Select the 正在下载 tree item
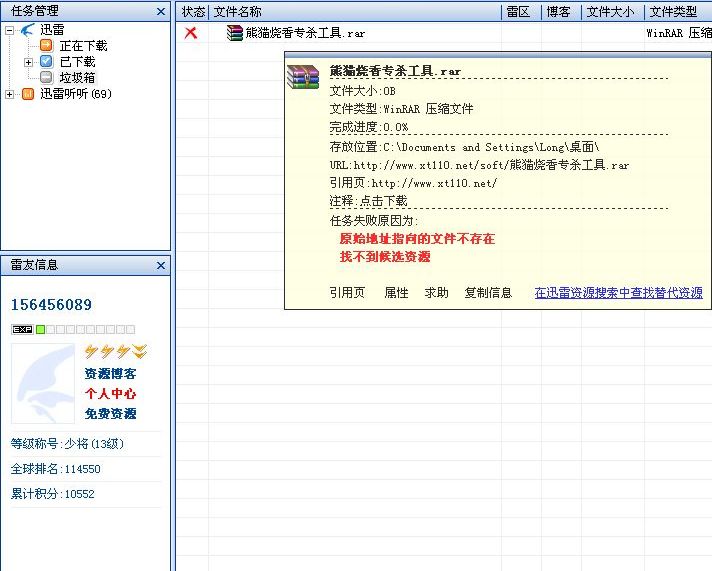The height and width of the screenshot is (571, 712). pyautogui.click(x=82, y=46)
